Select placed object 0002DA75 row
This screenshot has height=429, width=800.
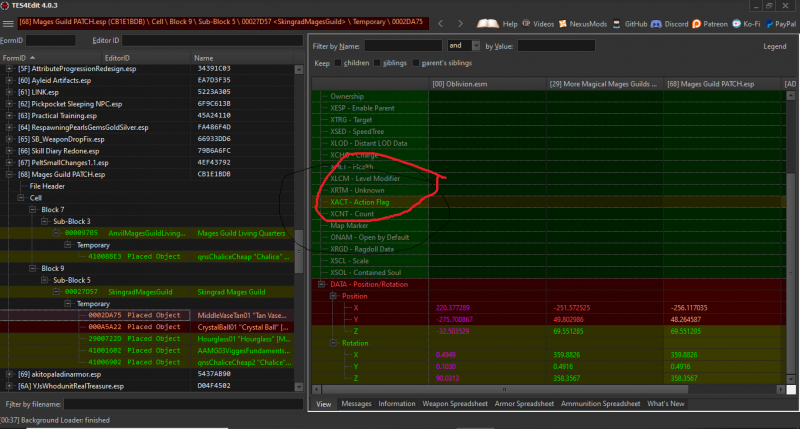click(x=147, y=315)
